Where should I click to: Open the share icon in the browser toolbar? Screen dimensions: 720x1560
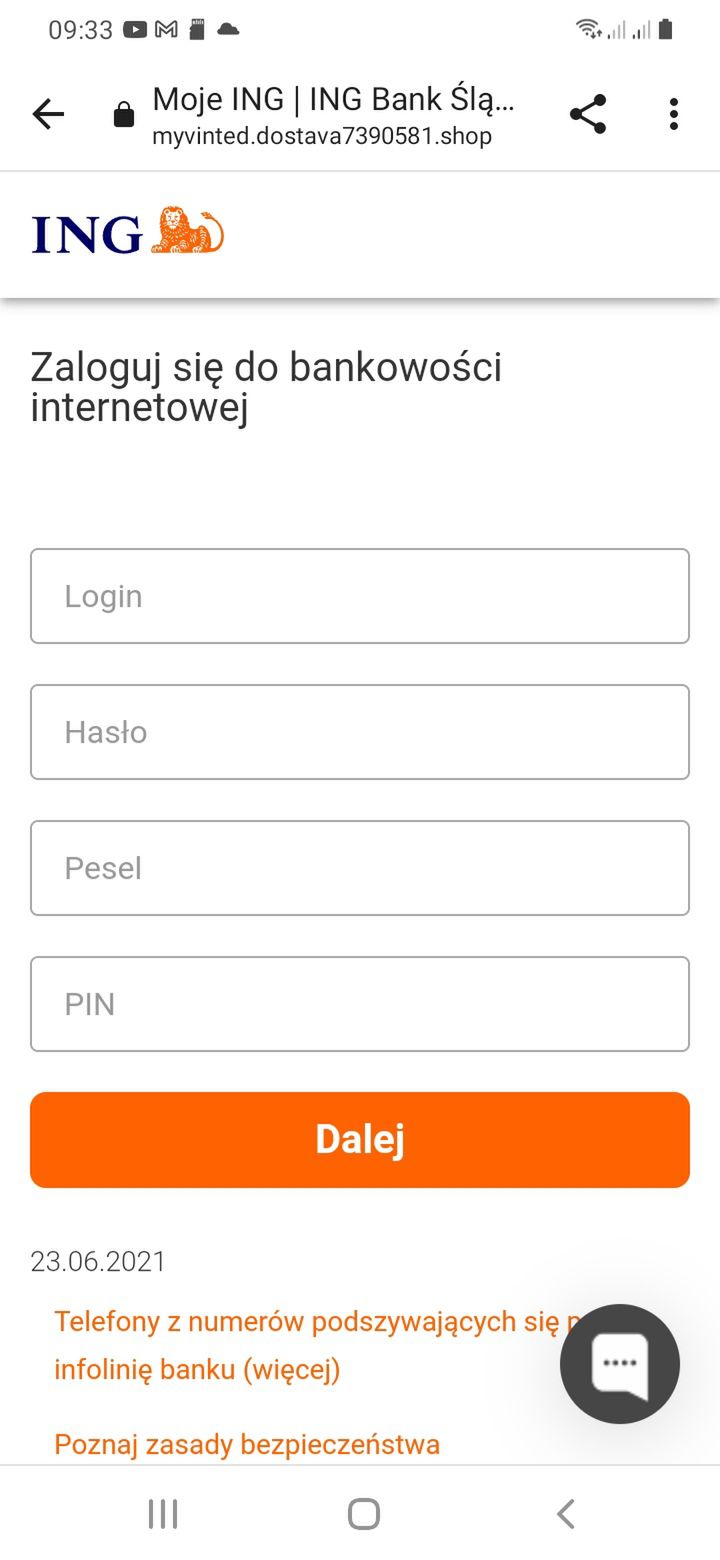tap(588, 113)
